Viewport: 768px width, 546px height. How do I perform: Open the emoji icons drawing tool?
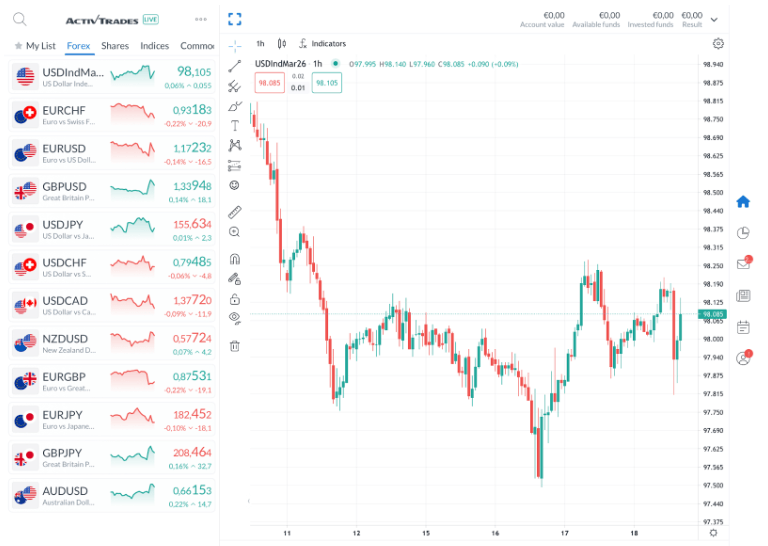[235, 185]
